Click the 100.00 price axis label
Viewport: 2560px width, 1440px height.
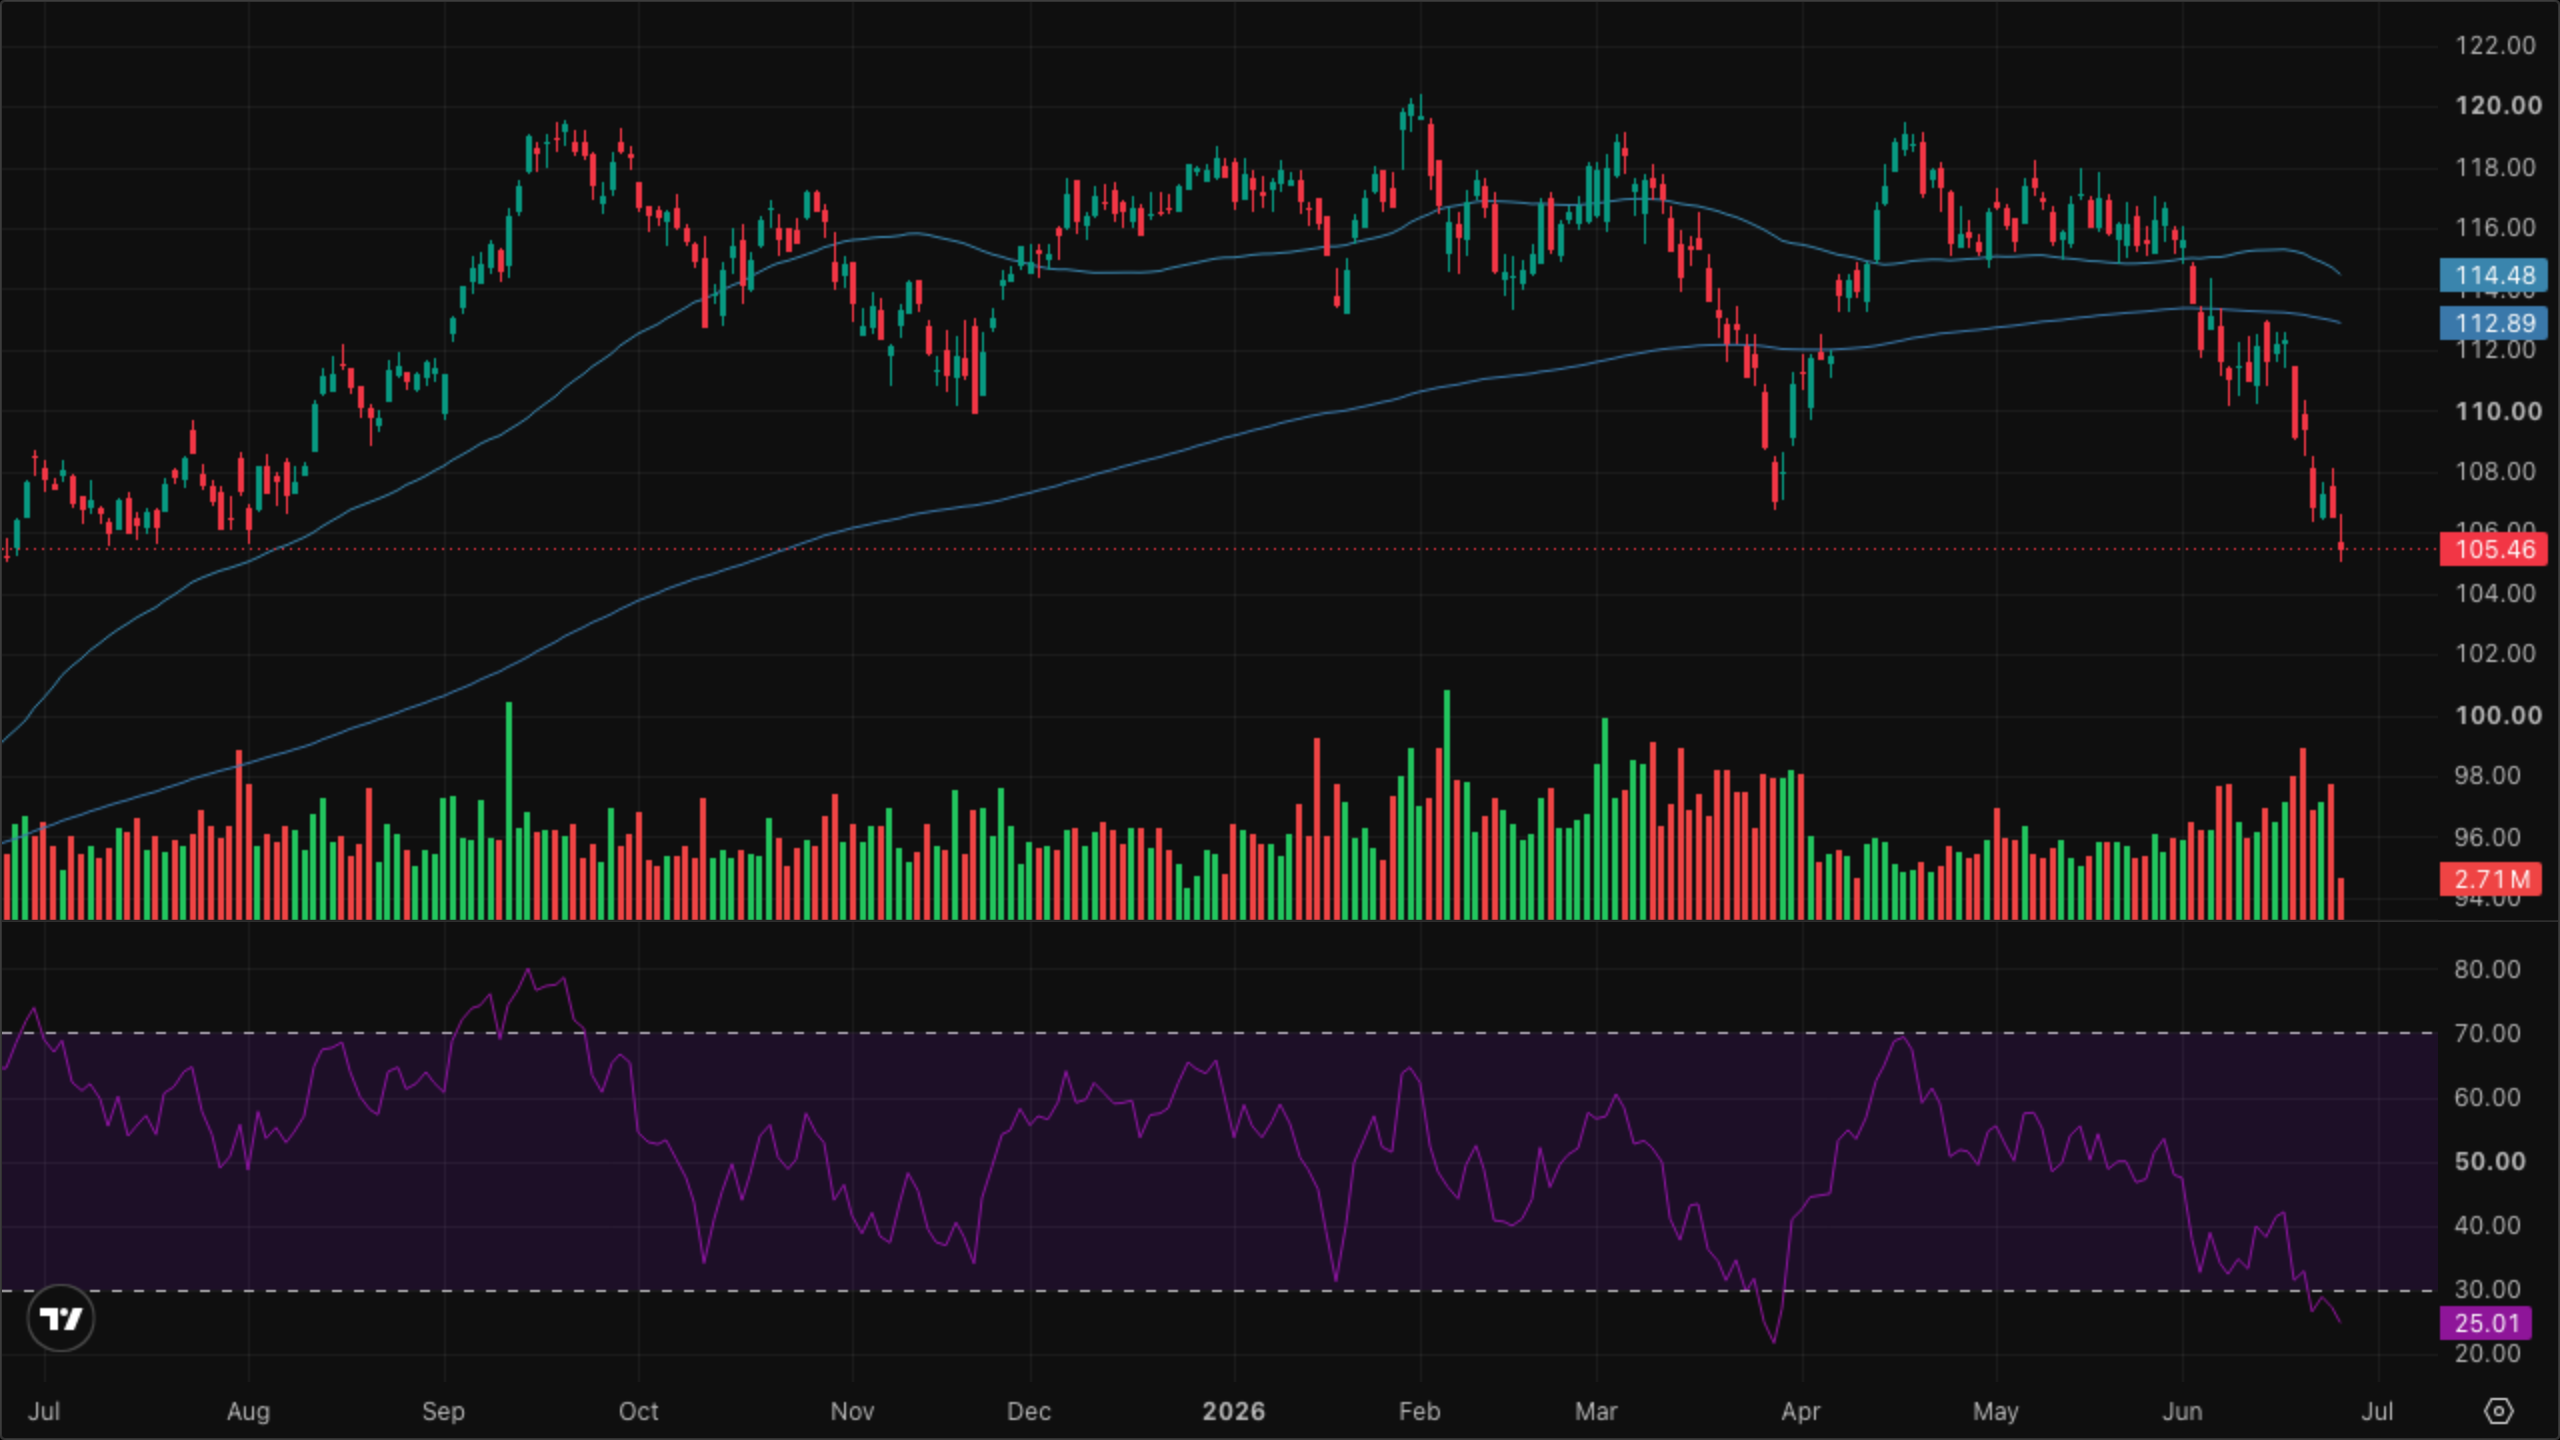point(2498,715)
